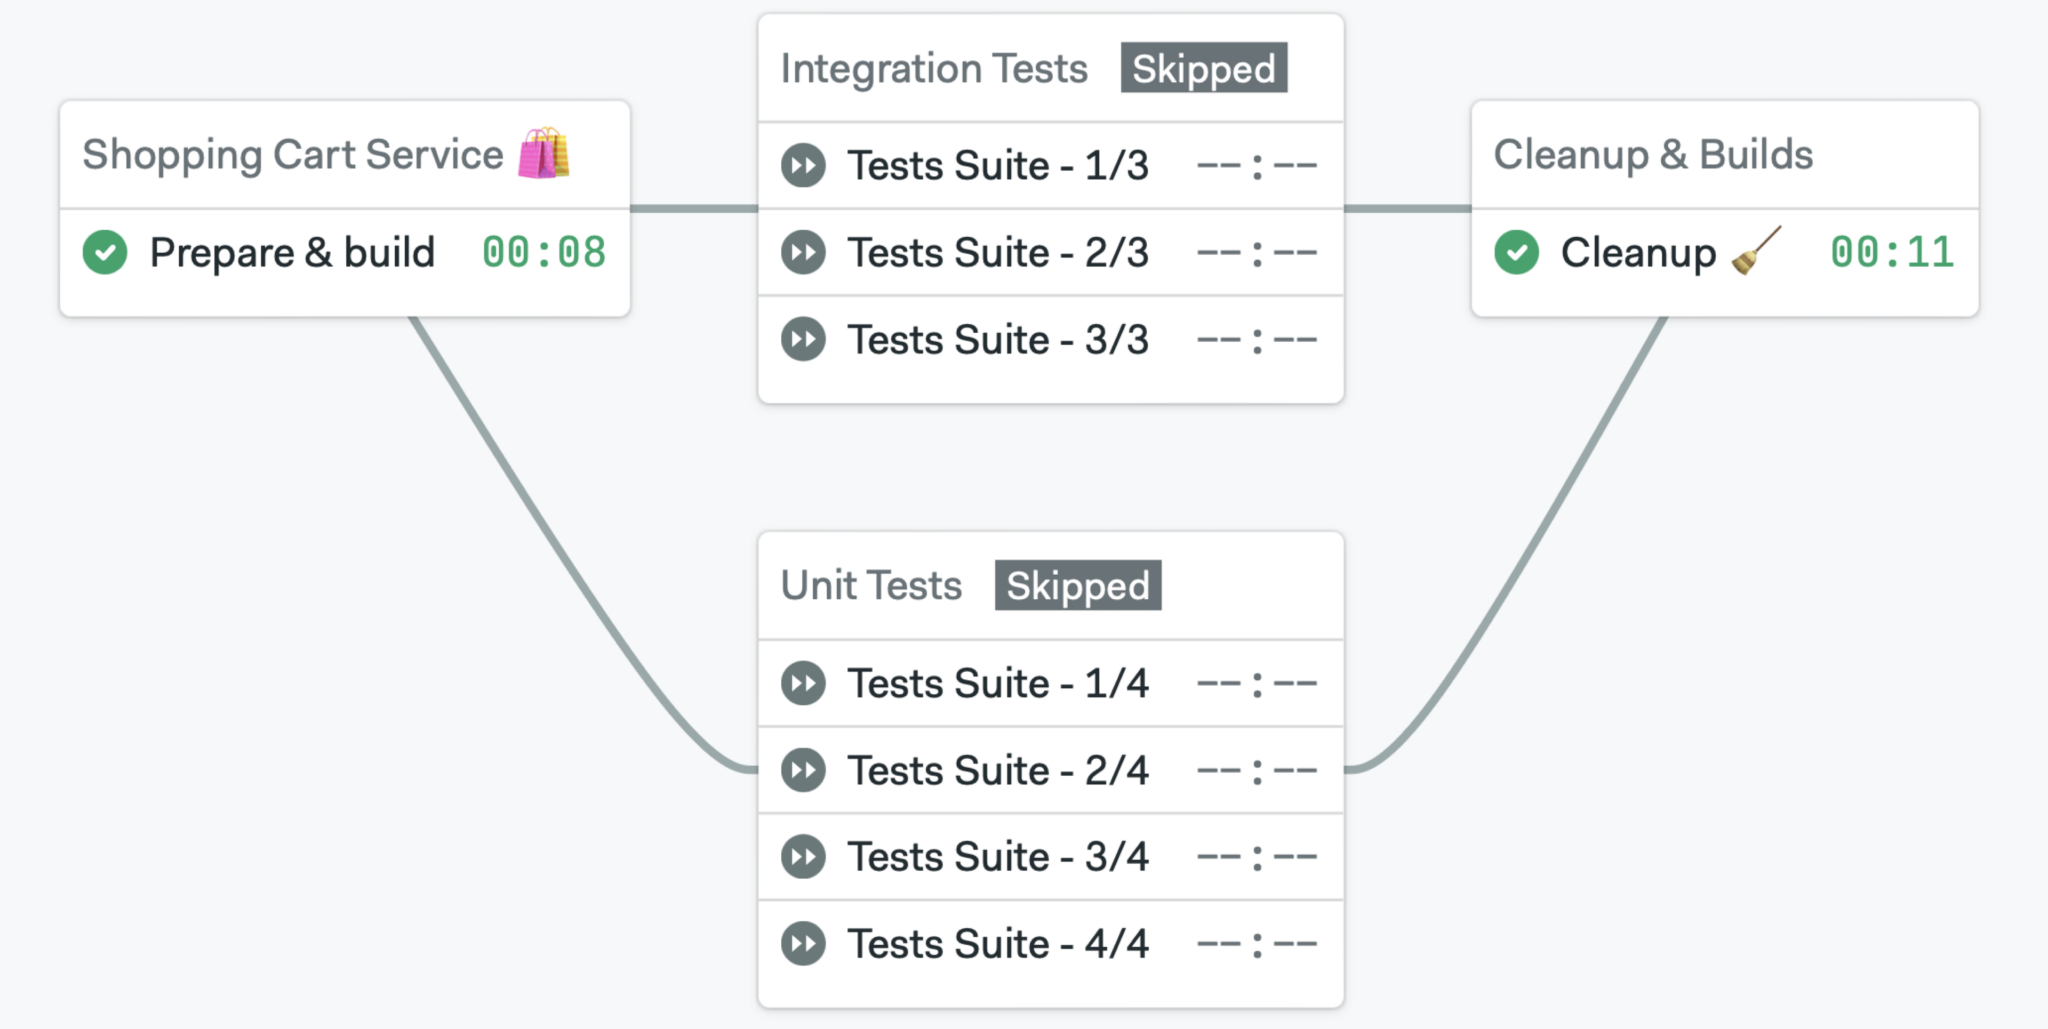Toggle the Skipped badge on Unit Tests
2048x1029 pixels.
1077,585
